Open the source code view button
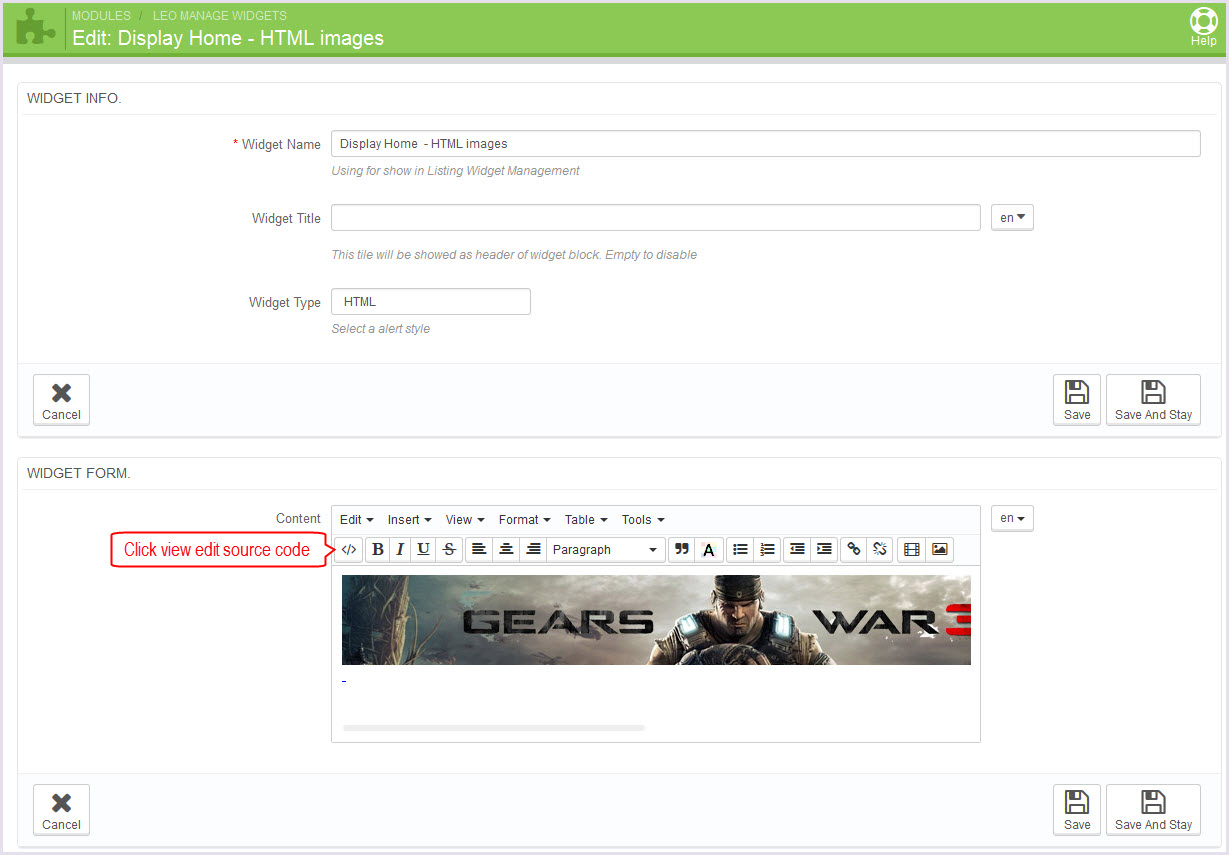 point(348,549)
